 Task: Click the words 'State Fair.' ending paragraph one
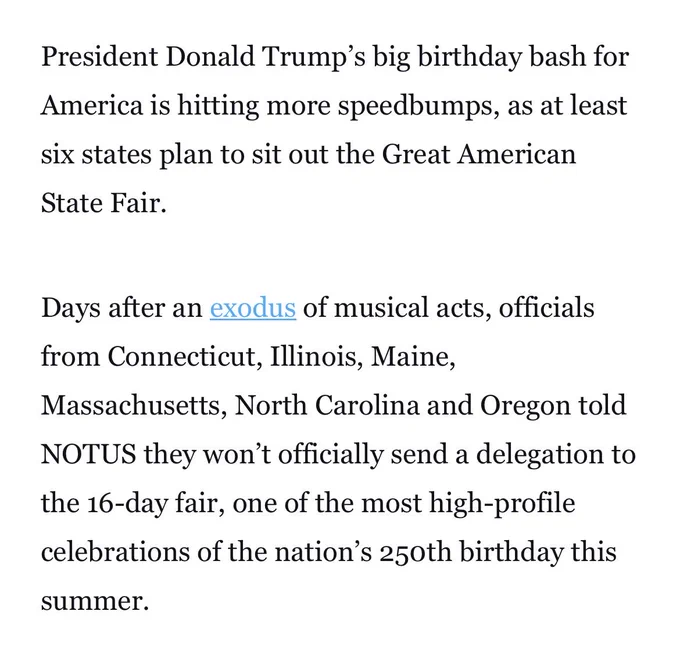tap(104, 203)
